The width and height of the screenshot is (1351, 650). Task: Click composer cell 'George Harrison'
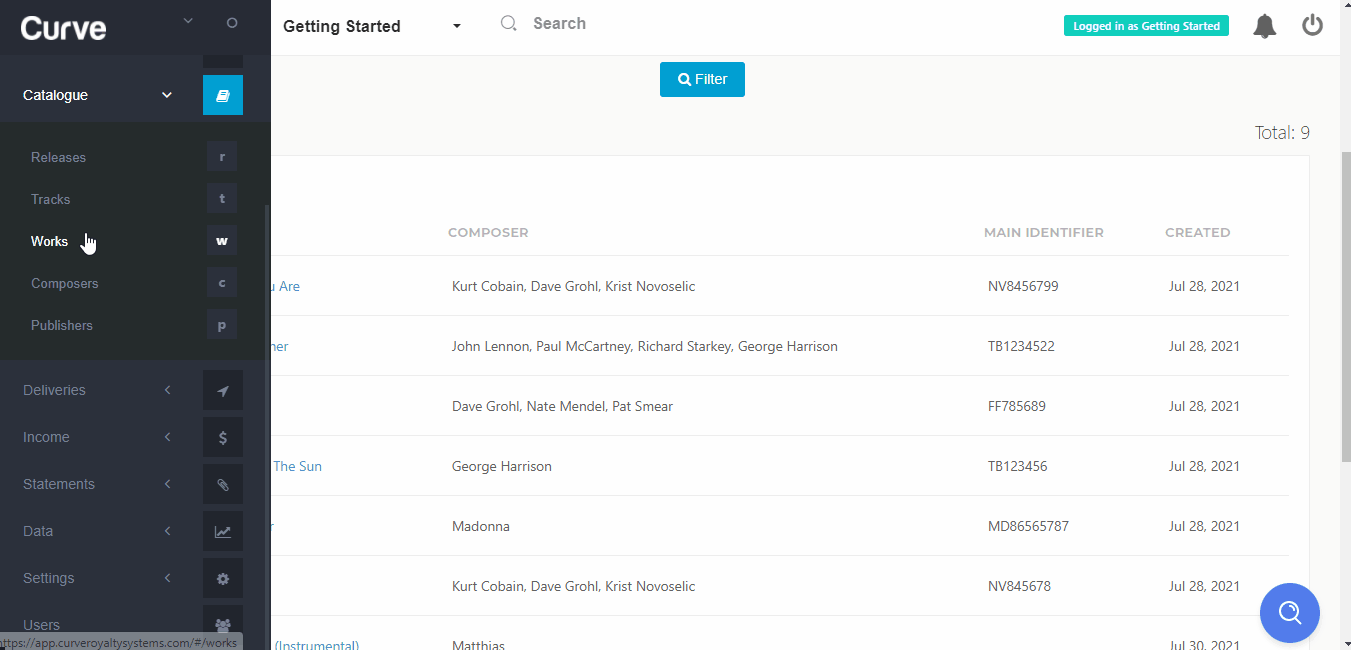click(x=502, y=466)
